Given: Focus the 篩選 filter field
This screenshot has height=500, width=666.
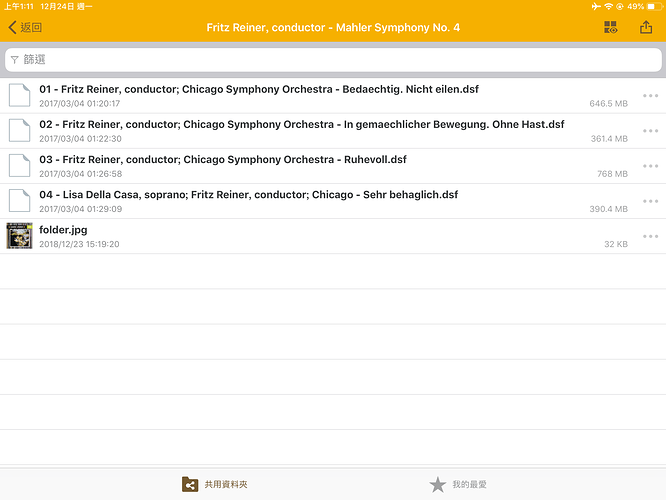Looking at the screenshot, I should coord(333,59).
